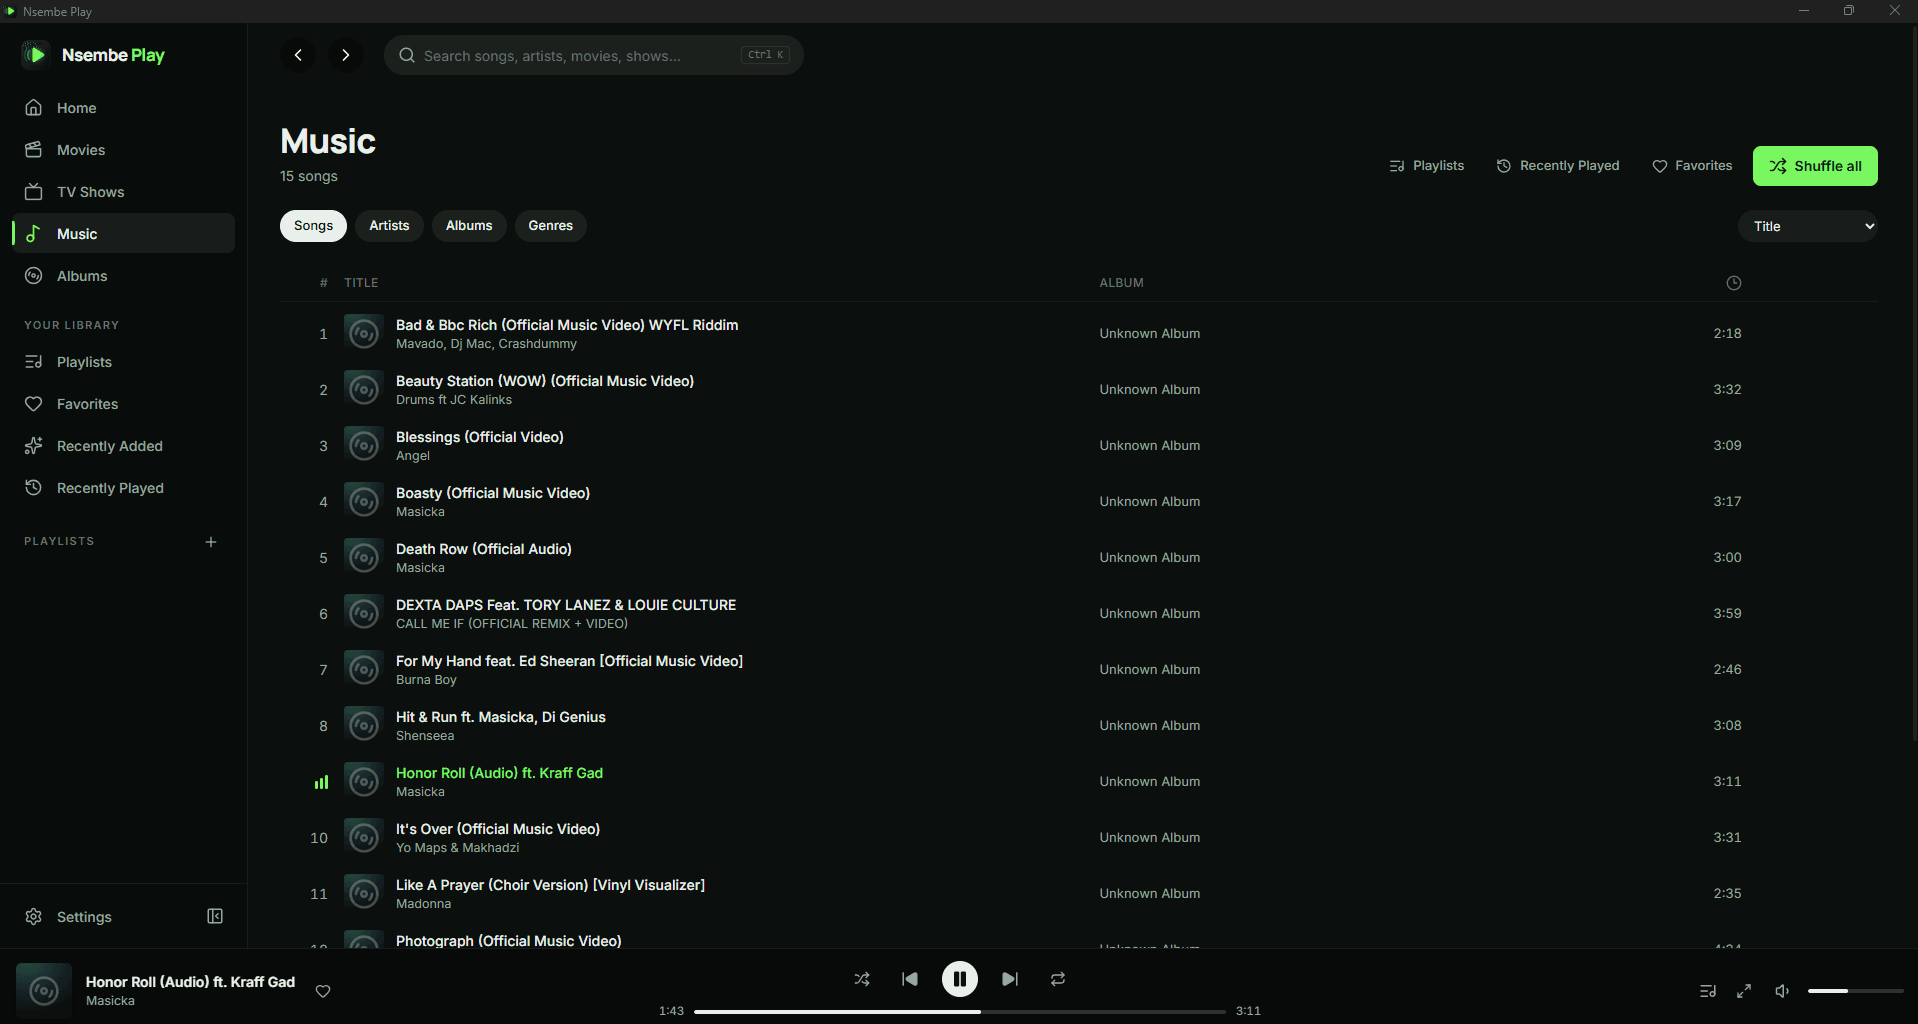1918x1024 pixels.
Task: Open Playlists link at top right
Action: tap(1427, 166)
